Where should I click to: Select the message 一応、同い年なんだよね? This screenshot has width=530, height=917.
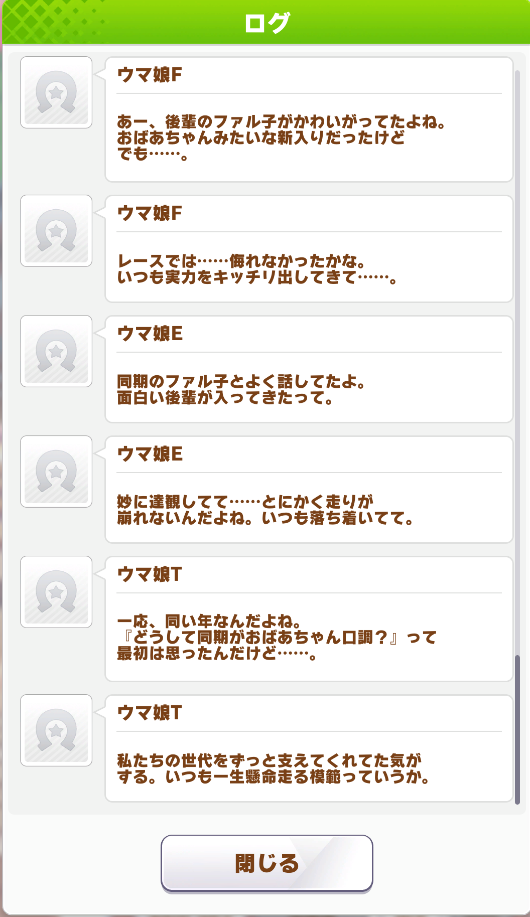click(309, 619)
